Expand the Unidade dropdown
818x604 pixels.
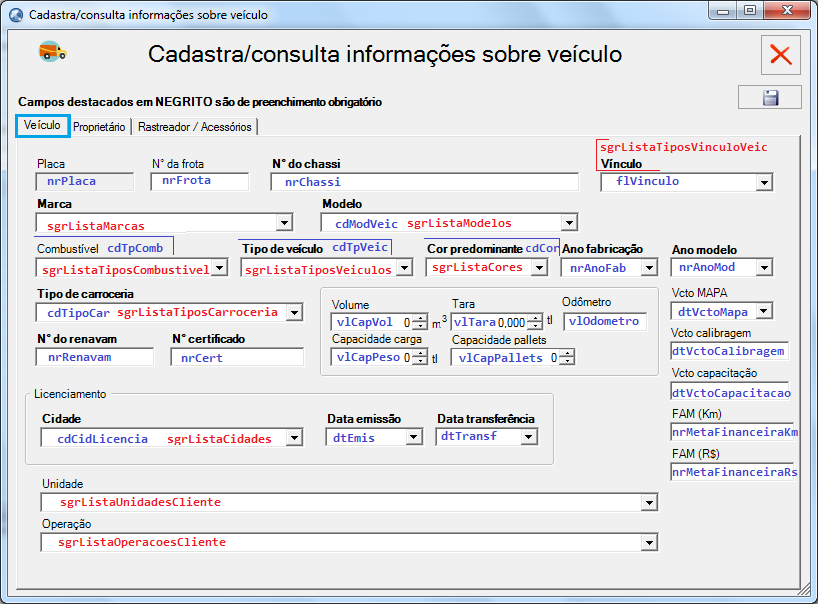tap(649, 503)
